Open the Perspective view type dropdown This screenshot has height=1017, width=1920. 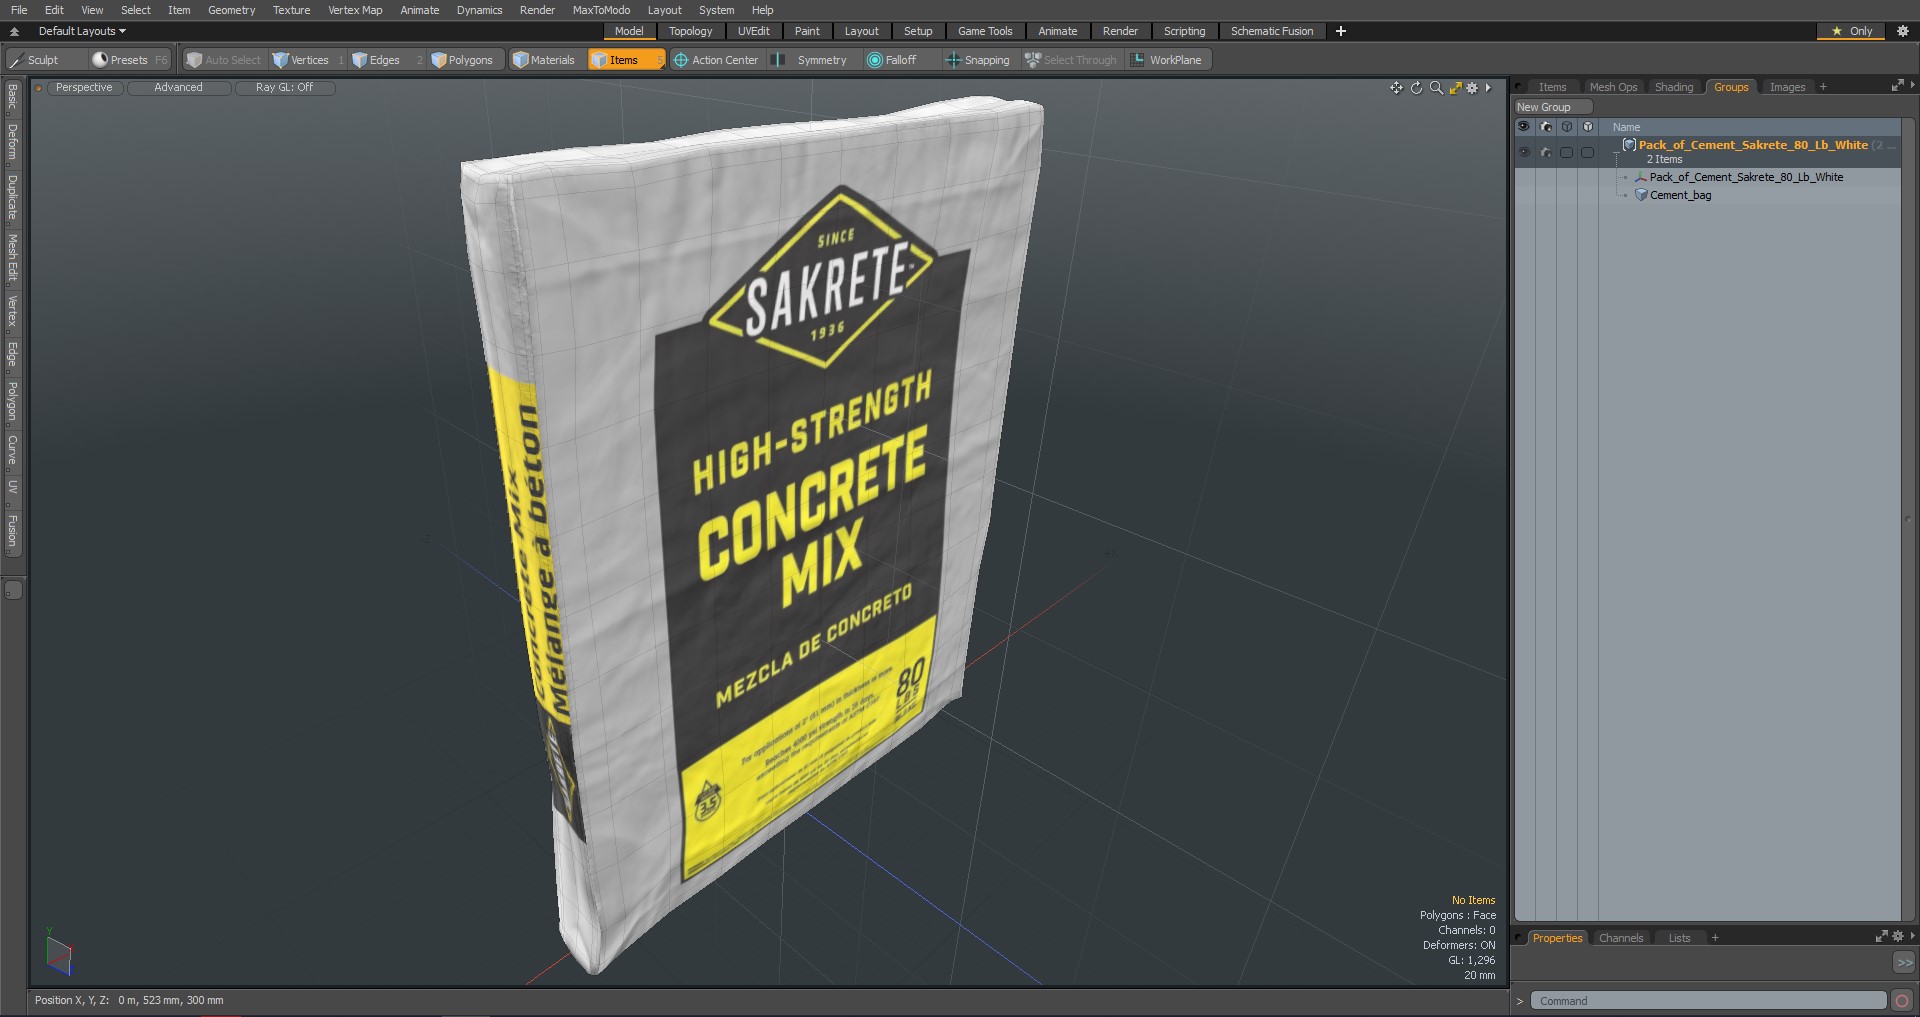click(84, 88)
